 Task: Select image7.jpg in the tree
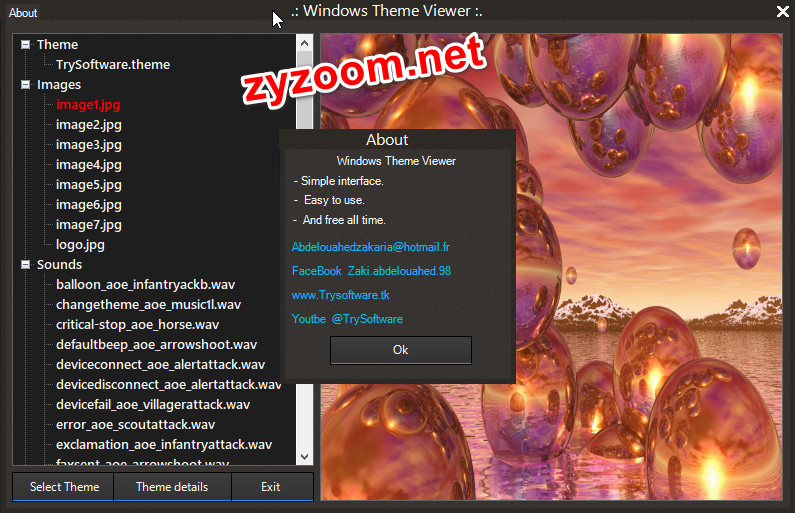(89, 225)
